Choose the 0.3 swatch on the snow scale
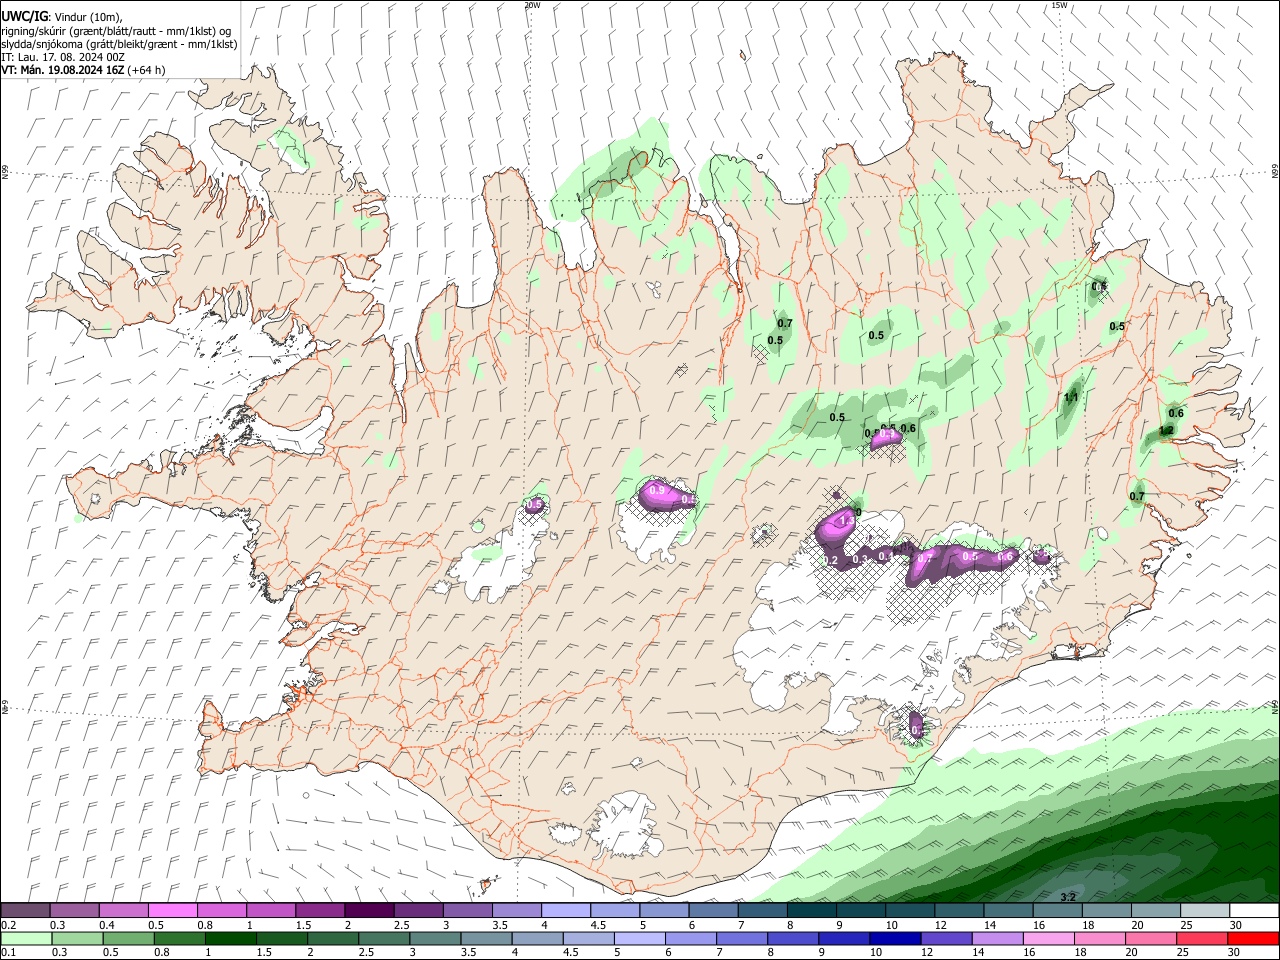This screenshot has height=960, width=1280. [x=74, y=911]
